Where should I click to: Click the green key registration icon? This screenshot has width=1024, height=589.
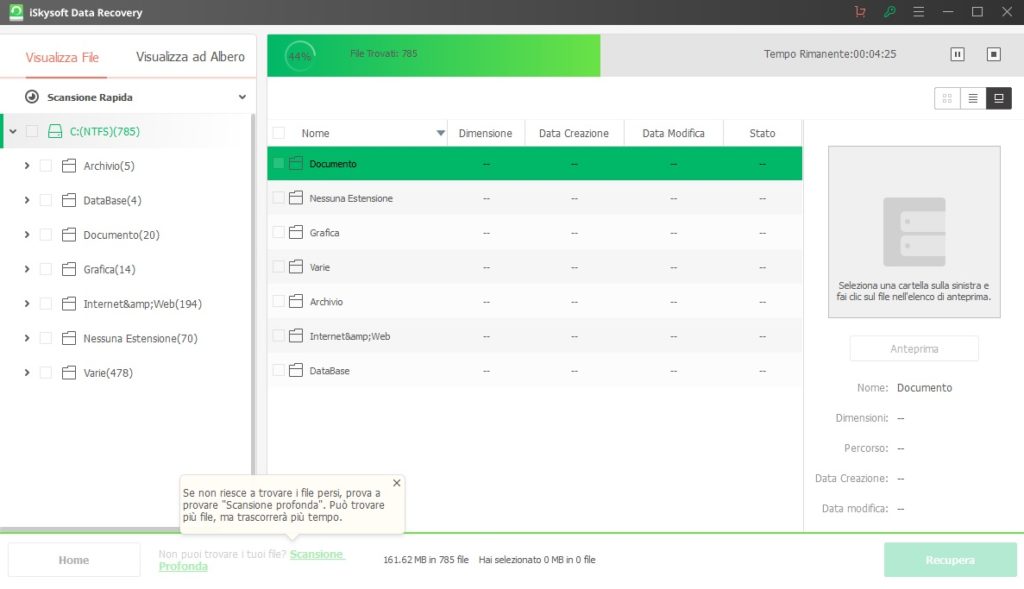889,12
